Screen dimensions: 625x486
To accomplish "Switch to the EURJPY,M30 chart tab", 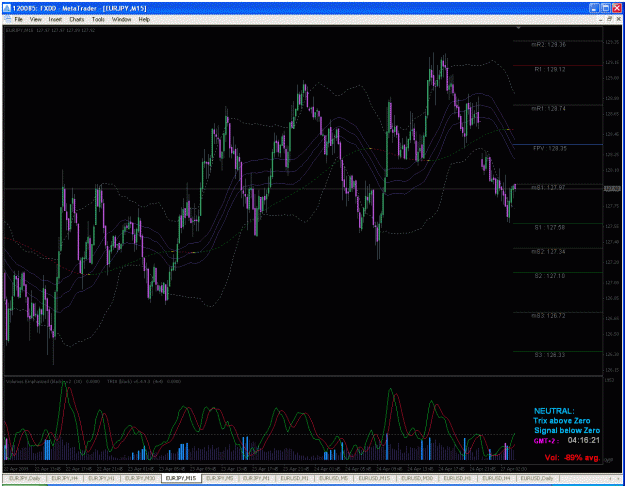I will [x=140, y=478].
